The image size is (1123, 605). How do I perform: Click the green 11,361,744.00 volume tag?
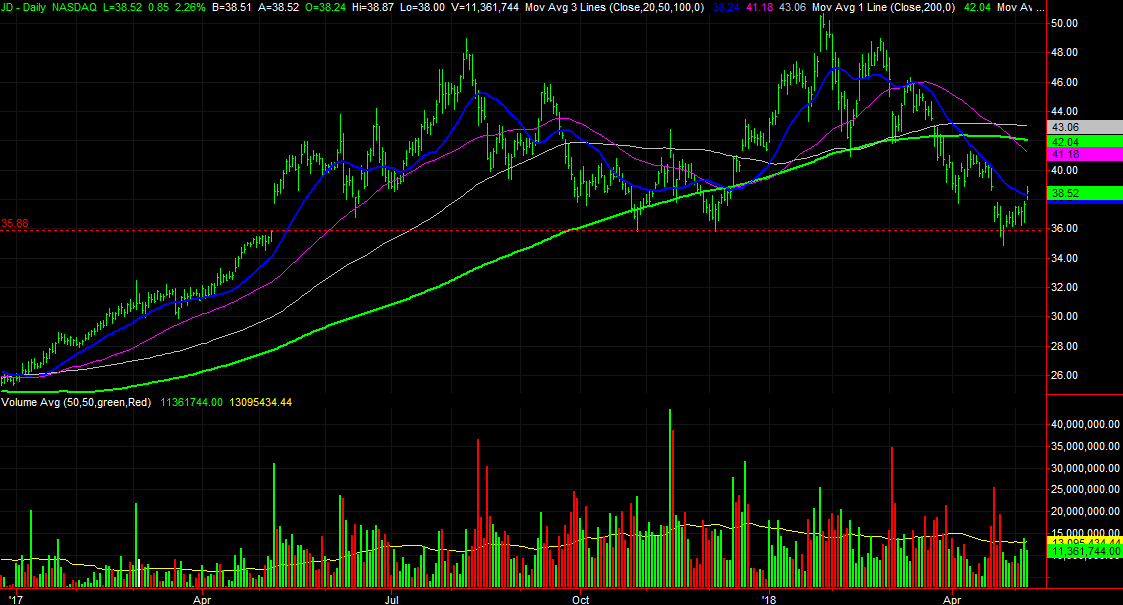point(1084,552)
